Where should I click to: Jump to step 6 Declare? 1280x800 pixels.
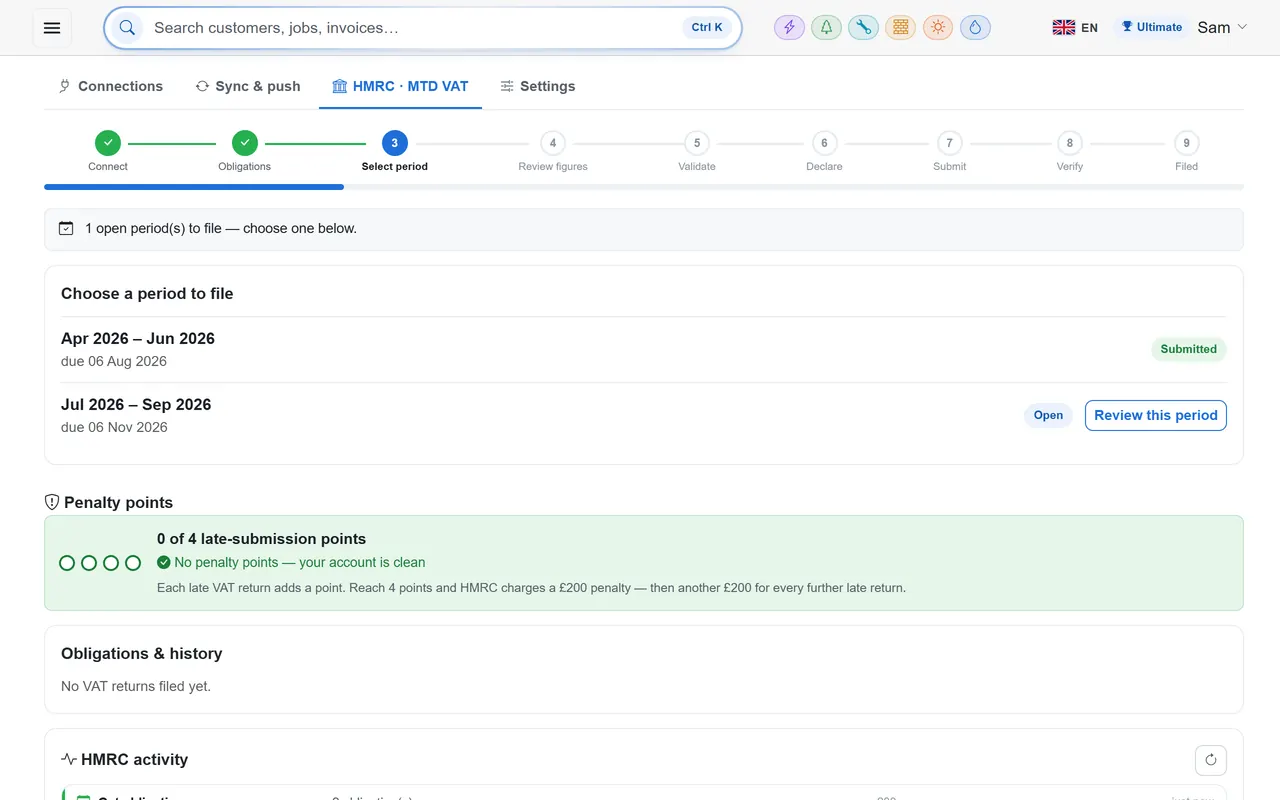coord(824,143)
